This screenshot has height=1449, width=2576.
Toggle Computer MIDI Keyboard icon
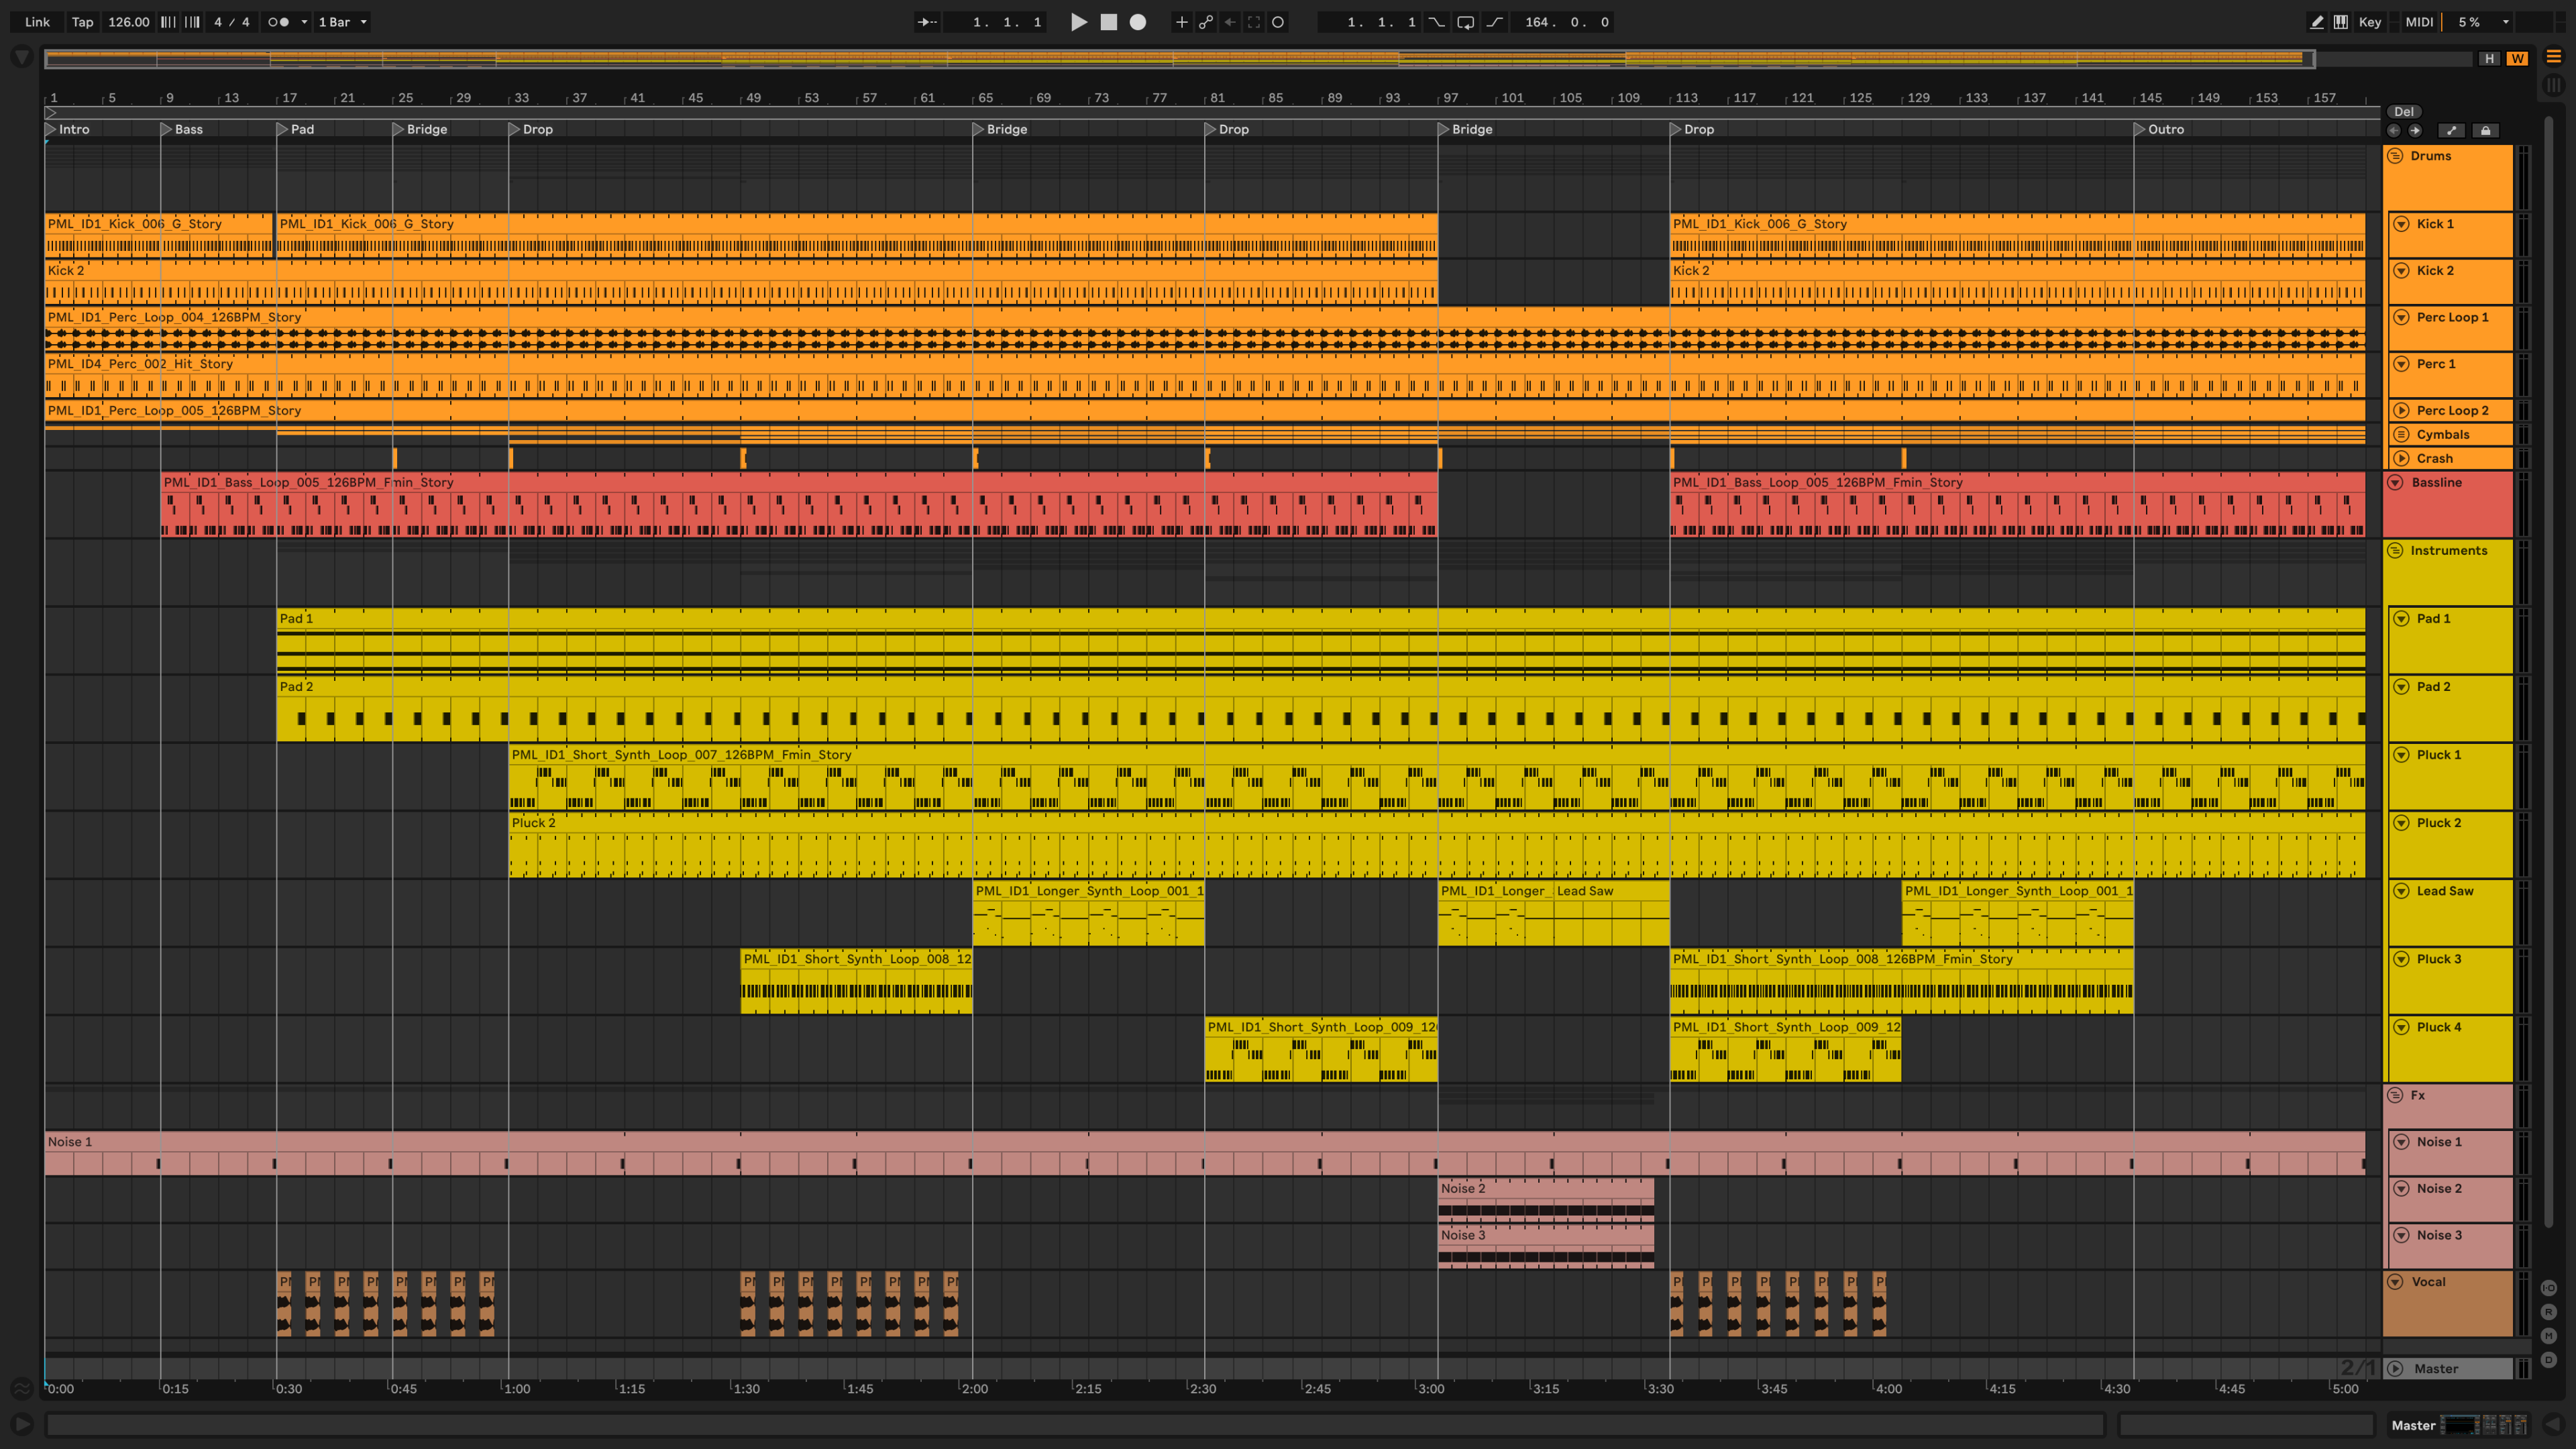click(x=2341, y=22)
